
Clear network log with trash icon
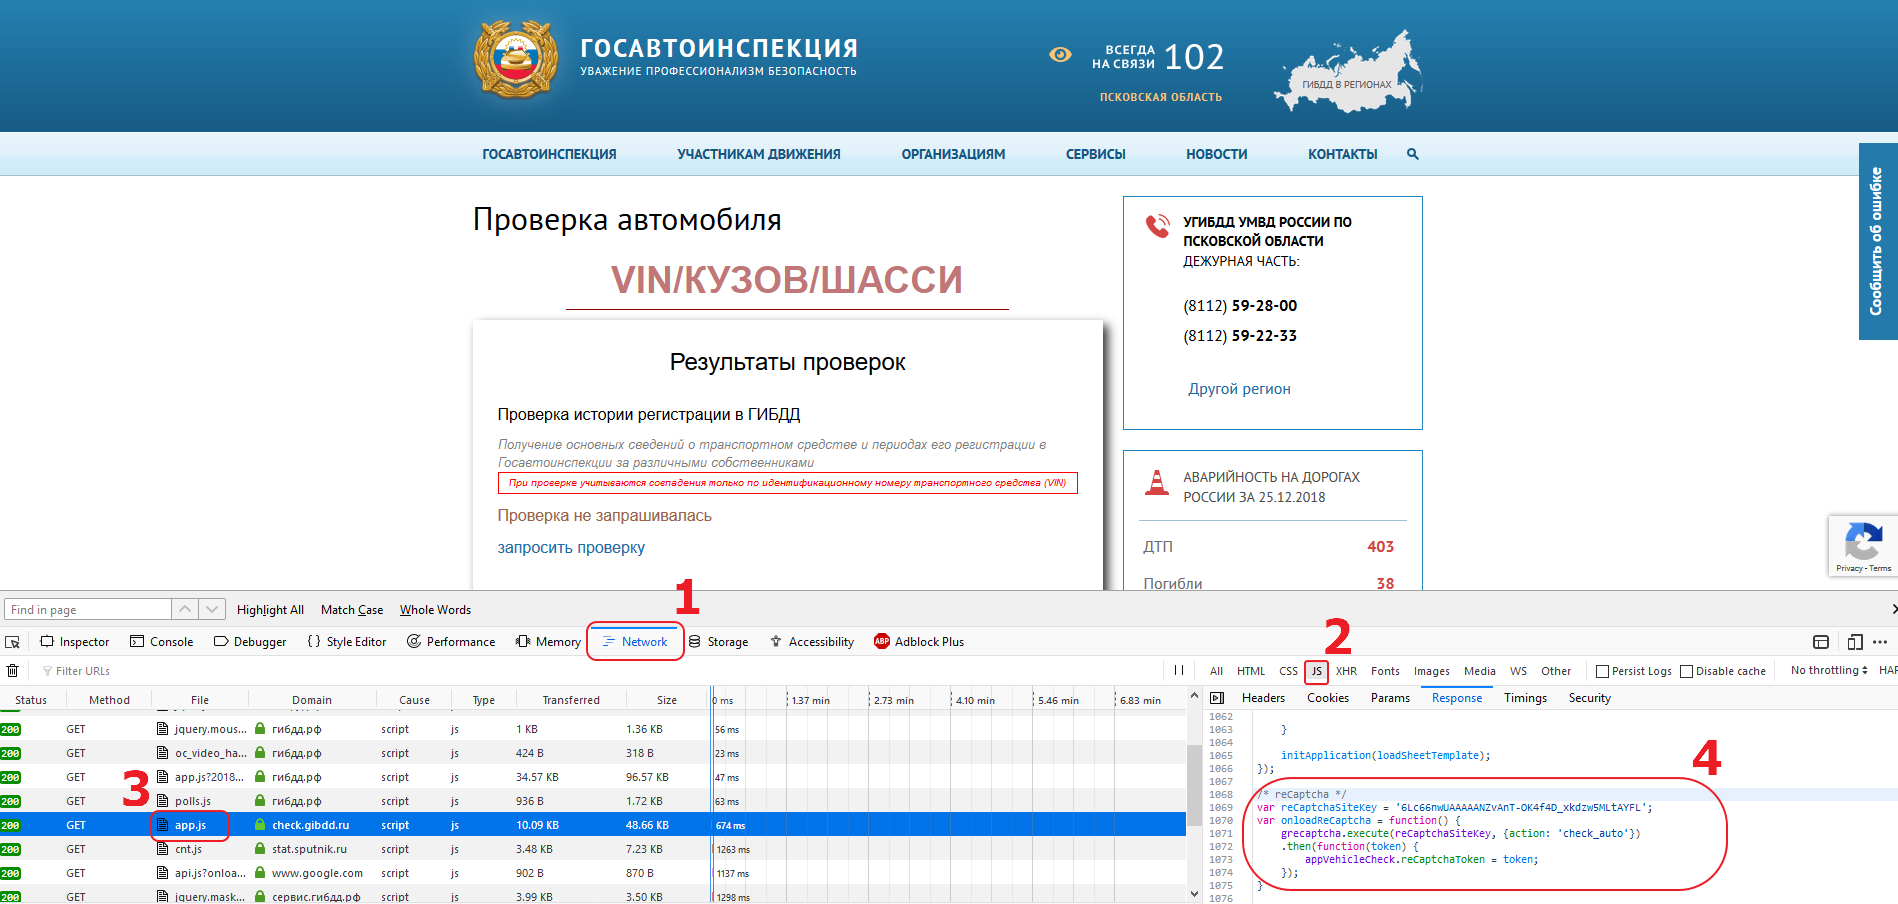point(13,671)
